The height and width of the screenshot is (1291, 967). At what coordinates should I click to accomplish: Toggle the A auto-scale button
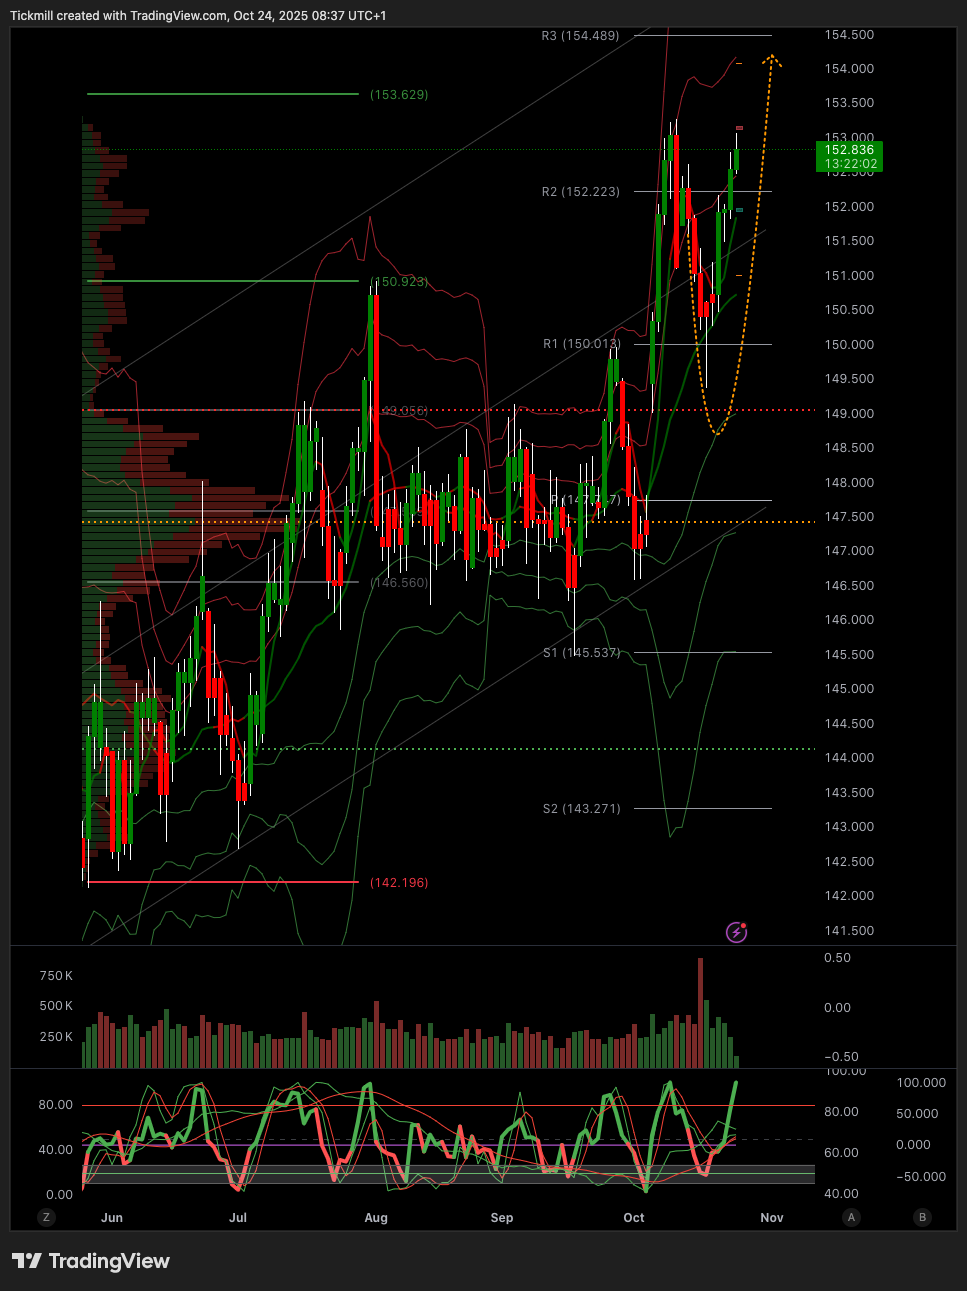pyautogui.click(x=851, y=1217)
